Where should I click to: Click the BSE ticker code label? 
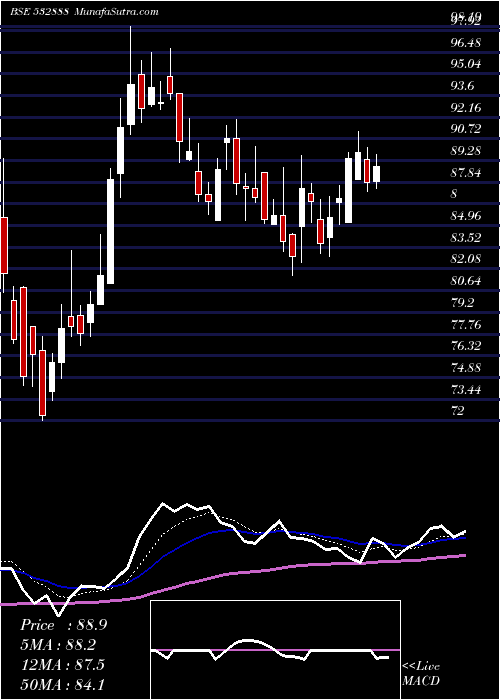(x=39, y=12)
